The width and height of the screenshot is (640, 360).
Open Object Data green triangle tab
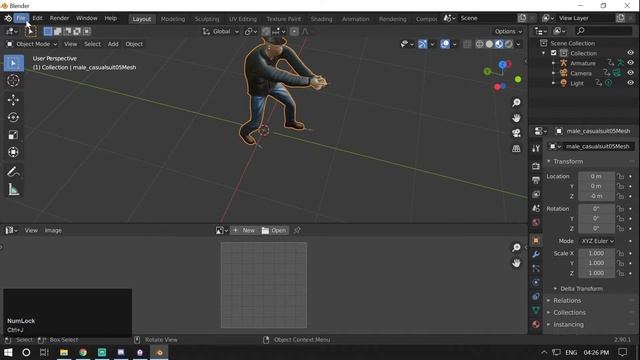[x=536, y=311]
